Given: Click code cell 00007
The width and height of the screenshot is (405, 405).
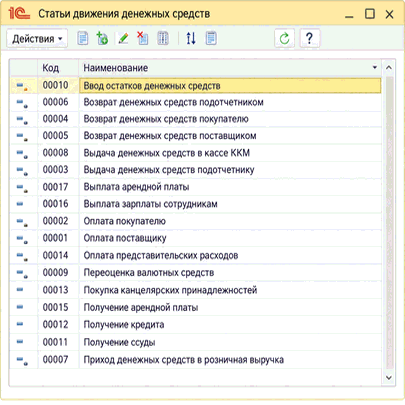Looking at the screenshot, I should (58, 360).
